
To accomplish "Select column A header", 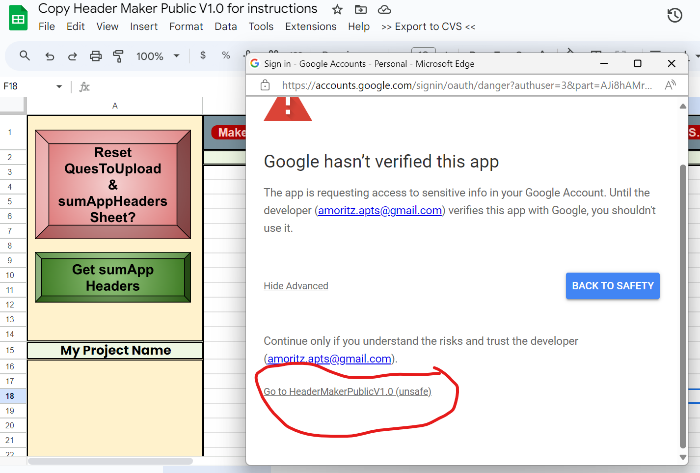I will (x=115, y=106).
